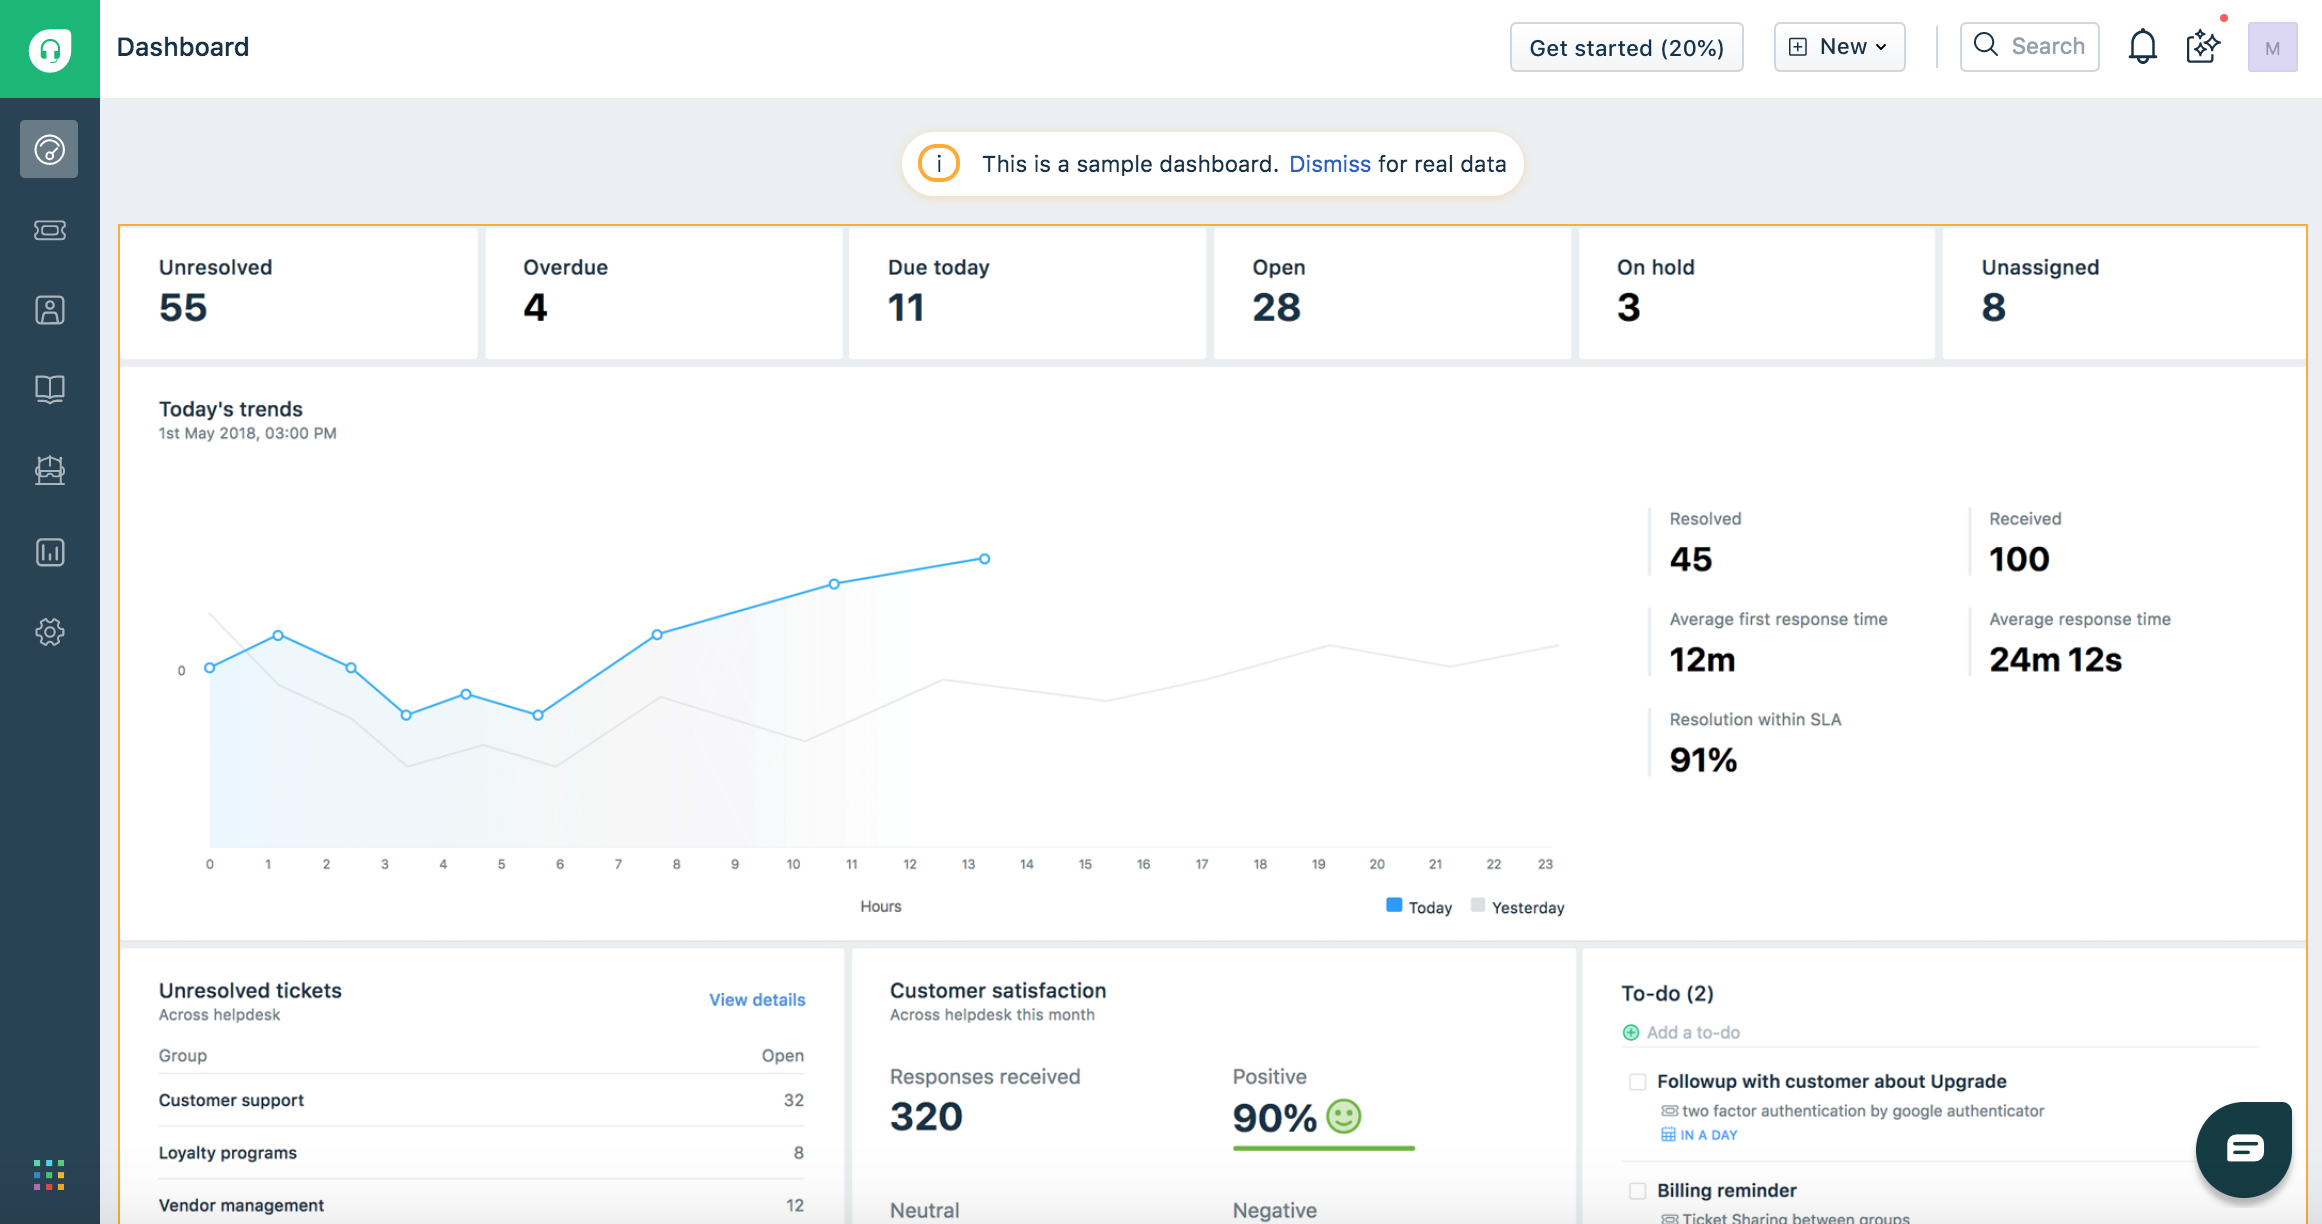Open the Forums sidebar icon
Viewport: 2322px width, 1224px height.
coord(49,470)
